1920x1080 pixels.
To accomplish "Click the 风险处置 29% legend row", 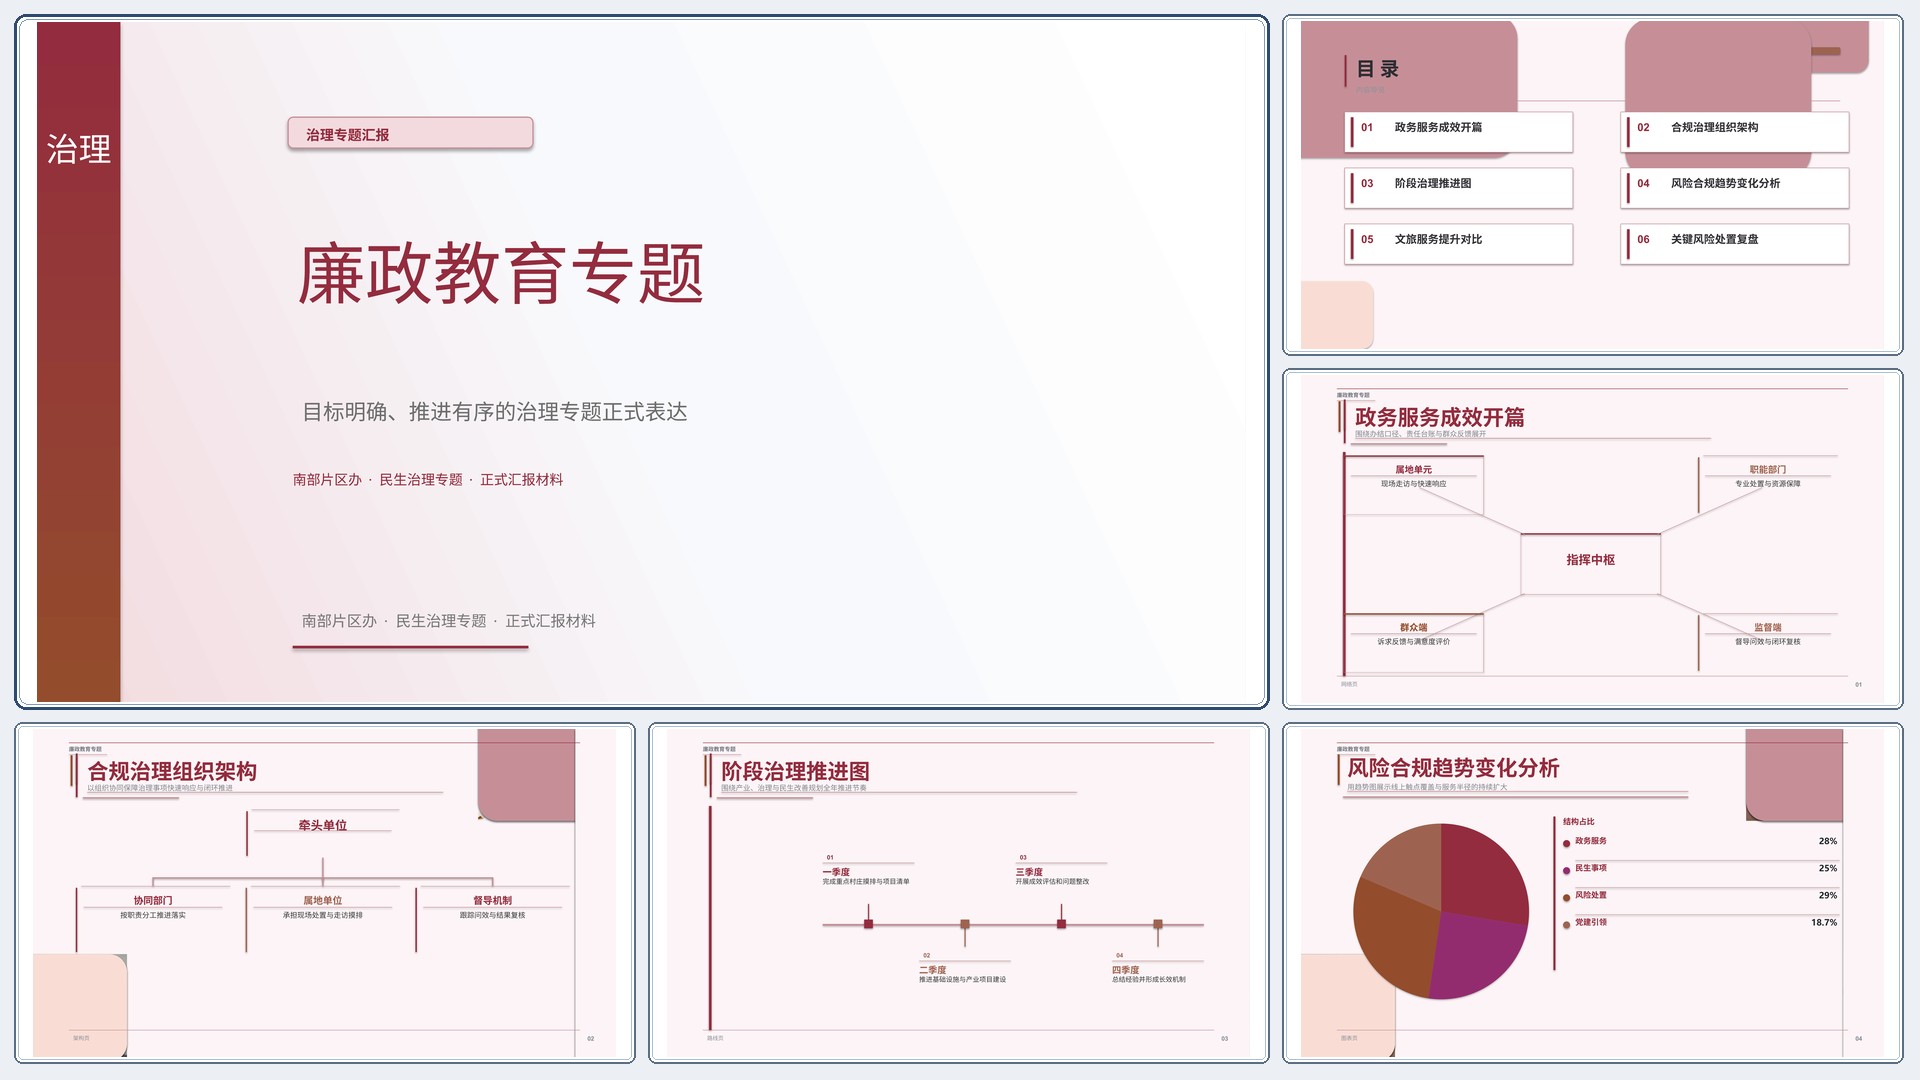I will coord(1700,895).
